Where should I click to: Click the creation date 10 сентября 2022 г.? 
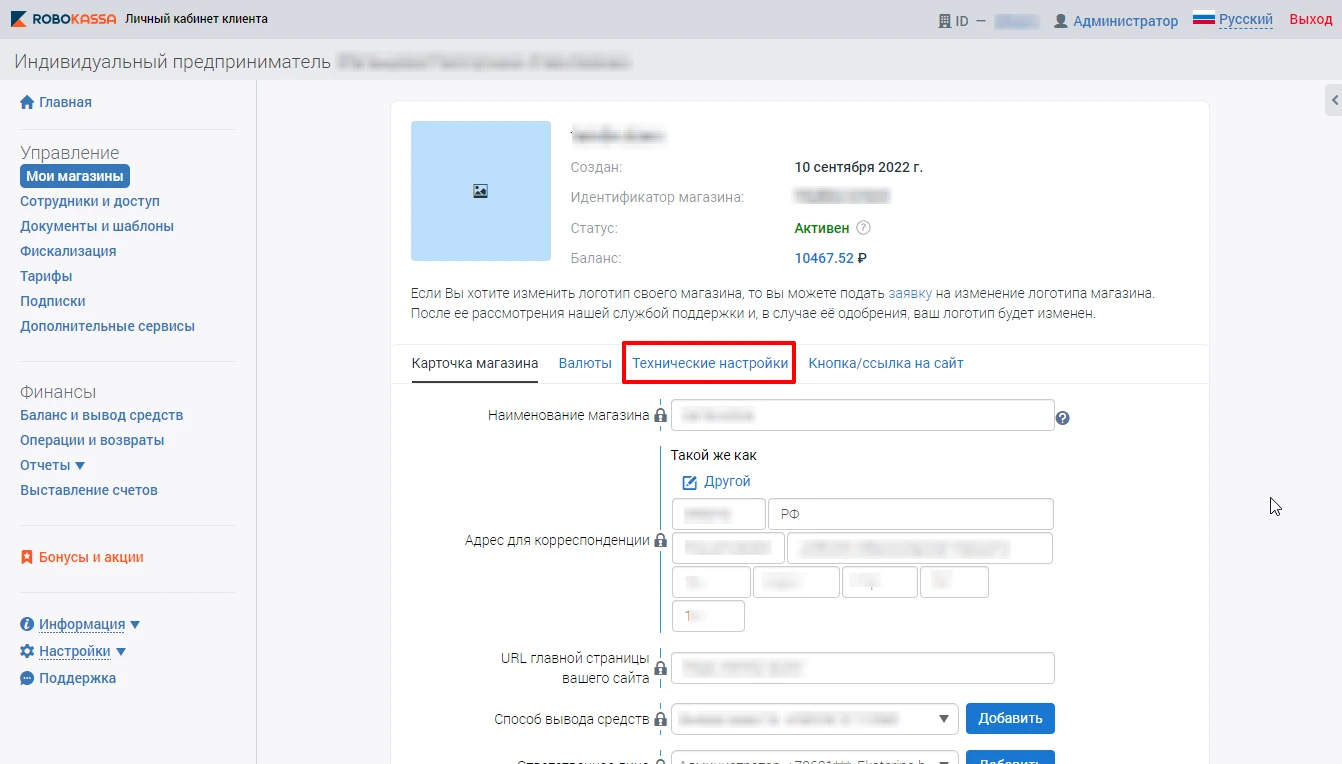[x=858, y=167]
